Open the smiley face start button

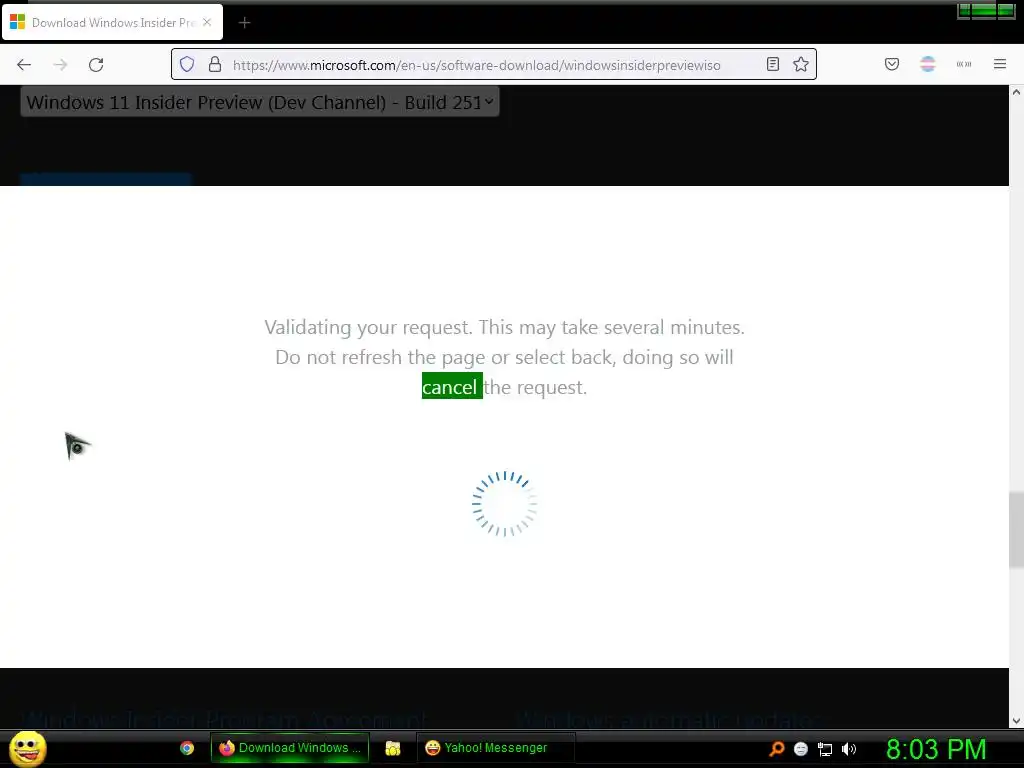(x=28, y=748)
